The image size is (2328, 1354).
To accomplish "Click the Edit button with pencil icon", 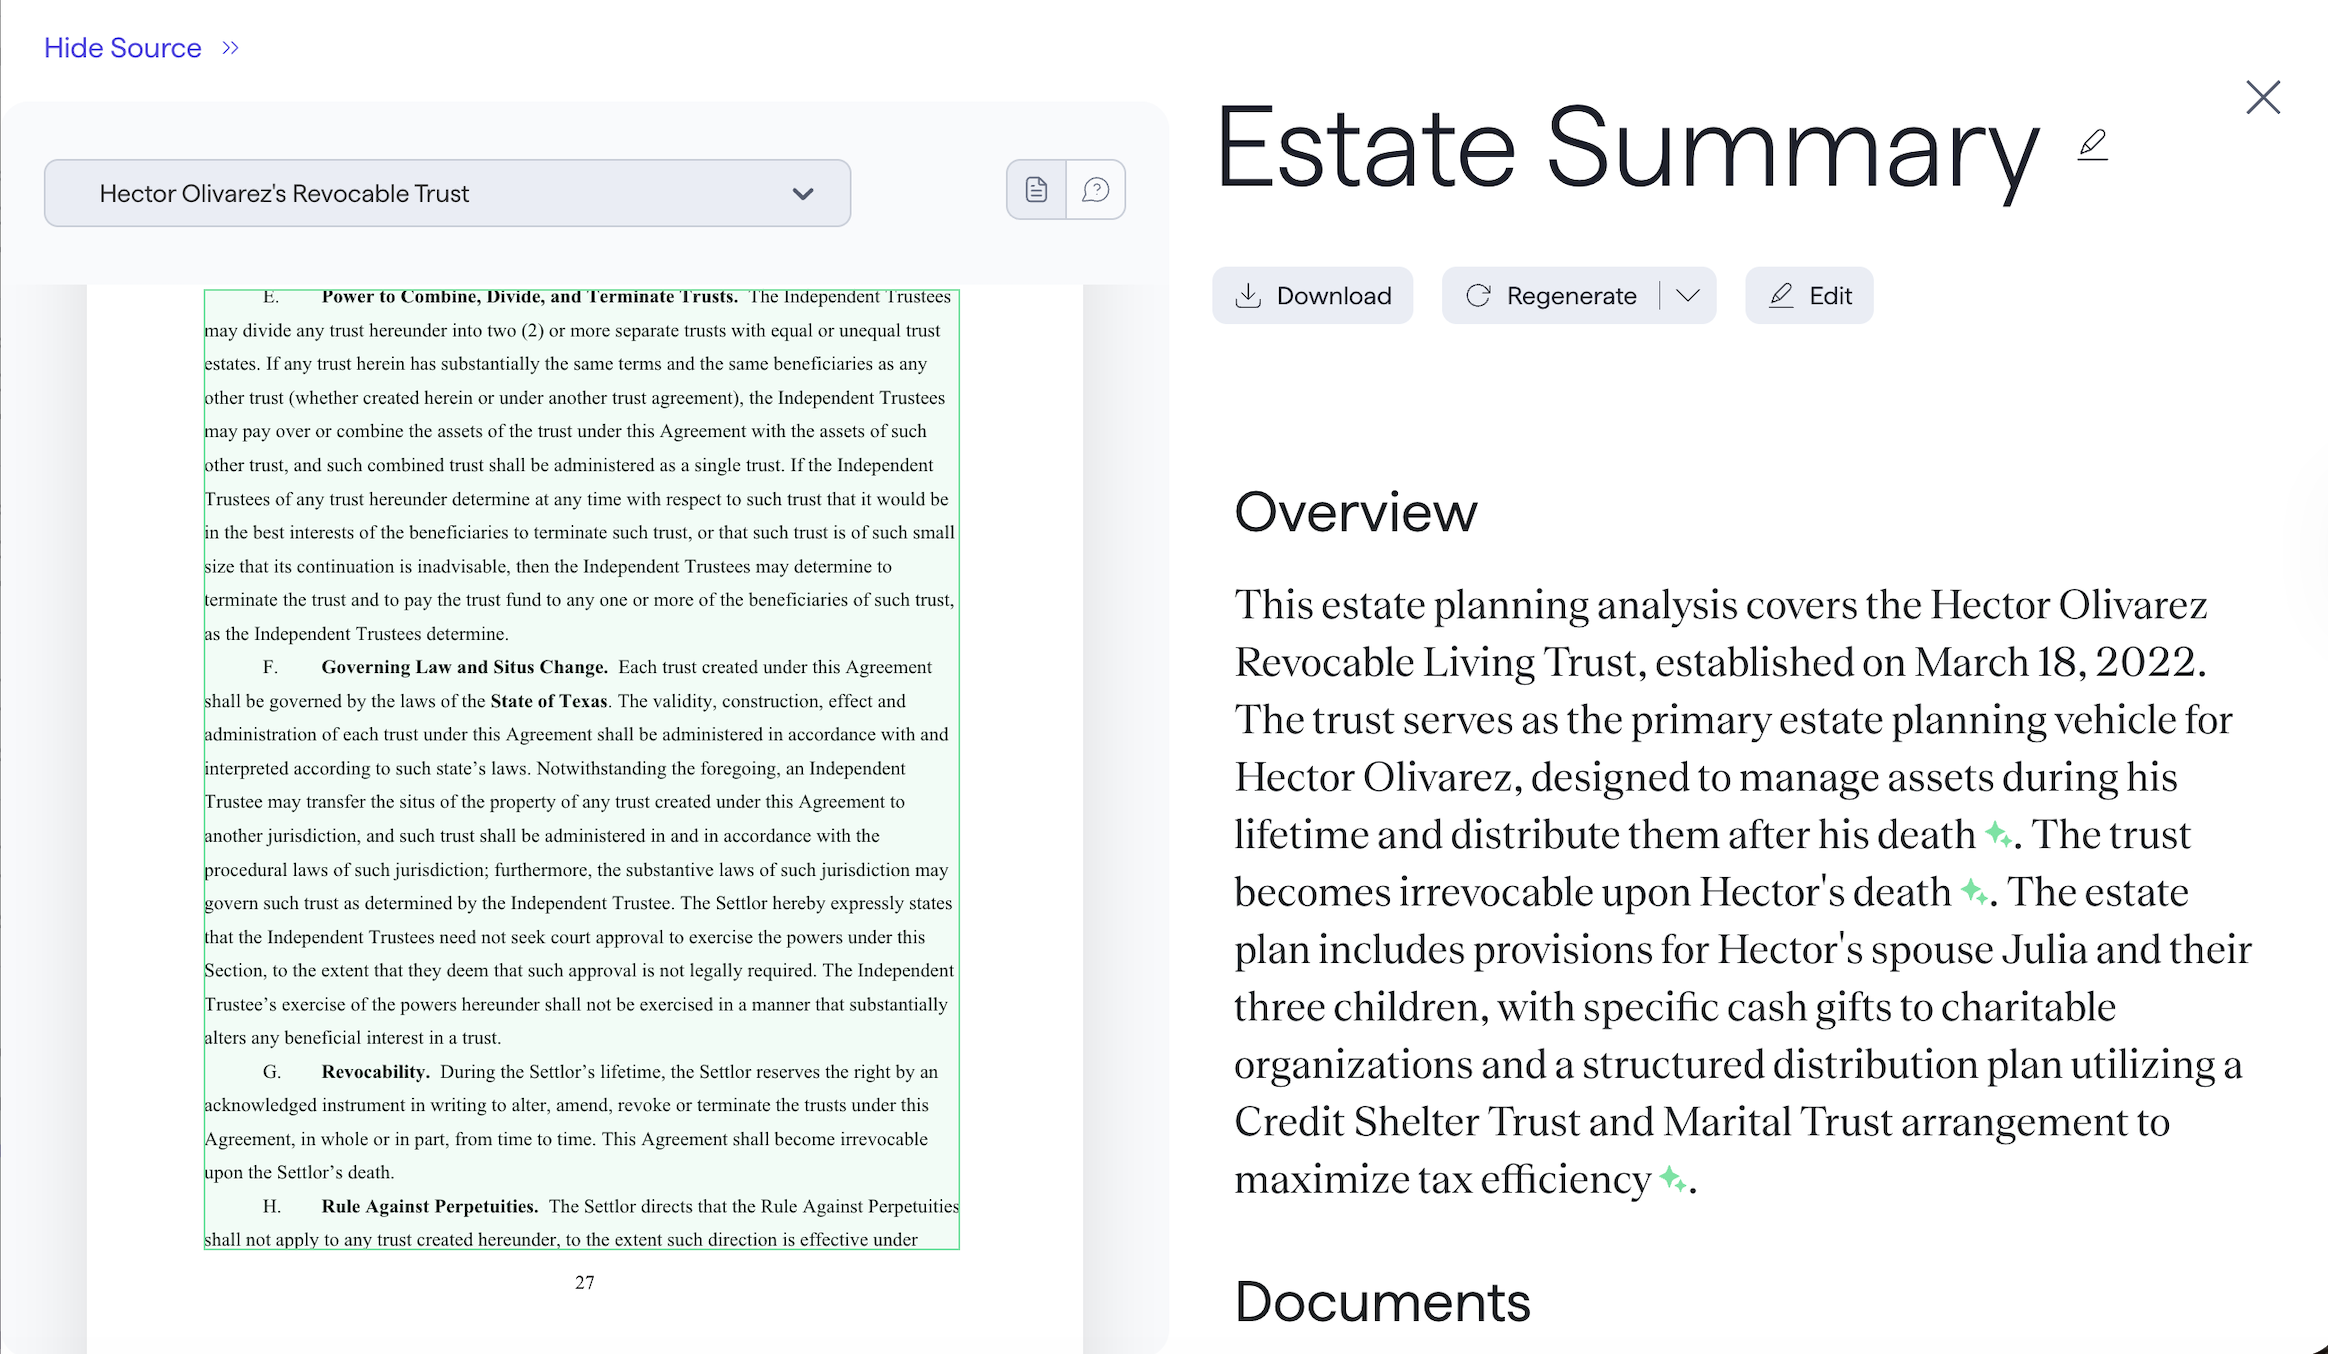I will (x=1809, y=296).
